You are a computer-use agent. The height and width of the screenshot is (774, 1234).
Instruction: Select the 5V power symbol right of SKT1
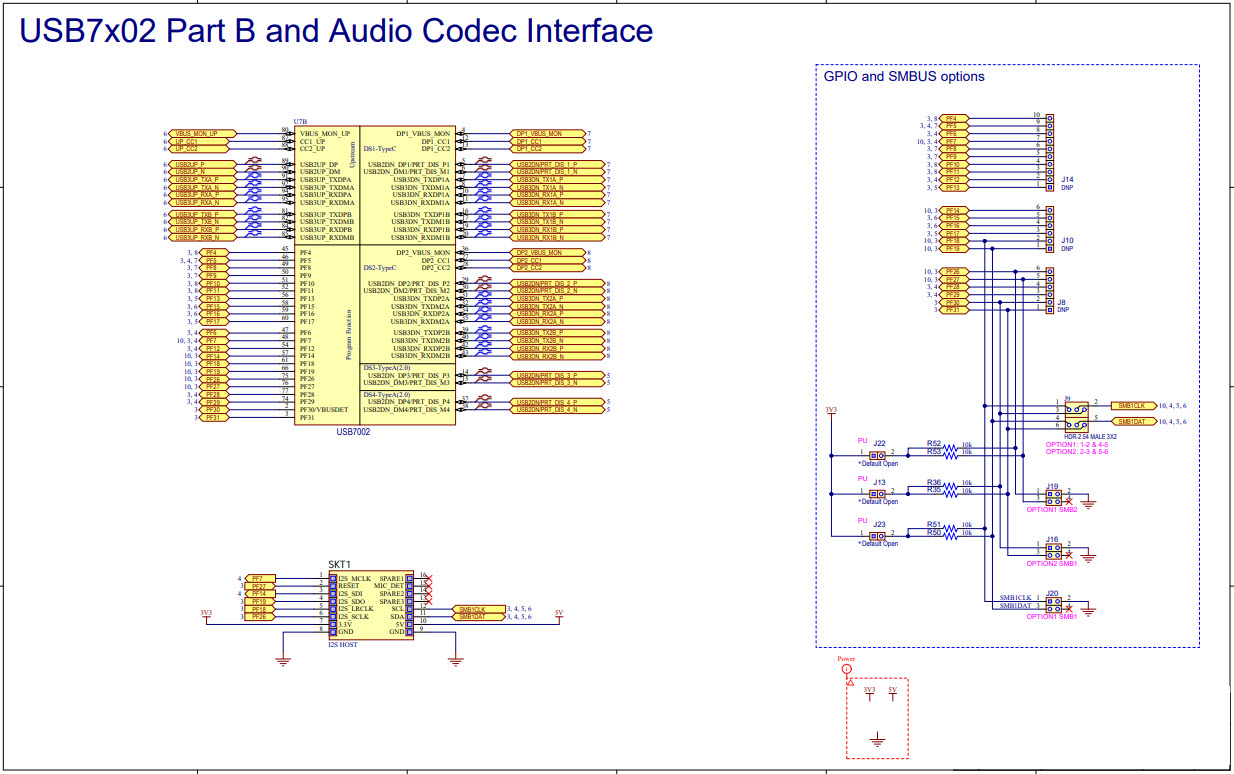(x=559, y=615)
